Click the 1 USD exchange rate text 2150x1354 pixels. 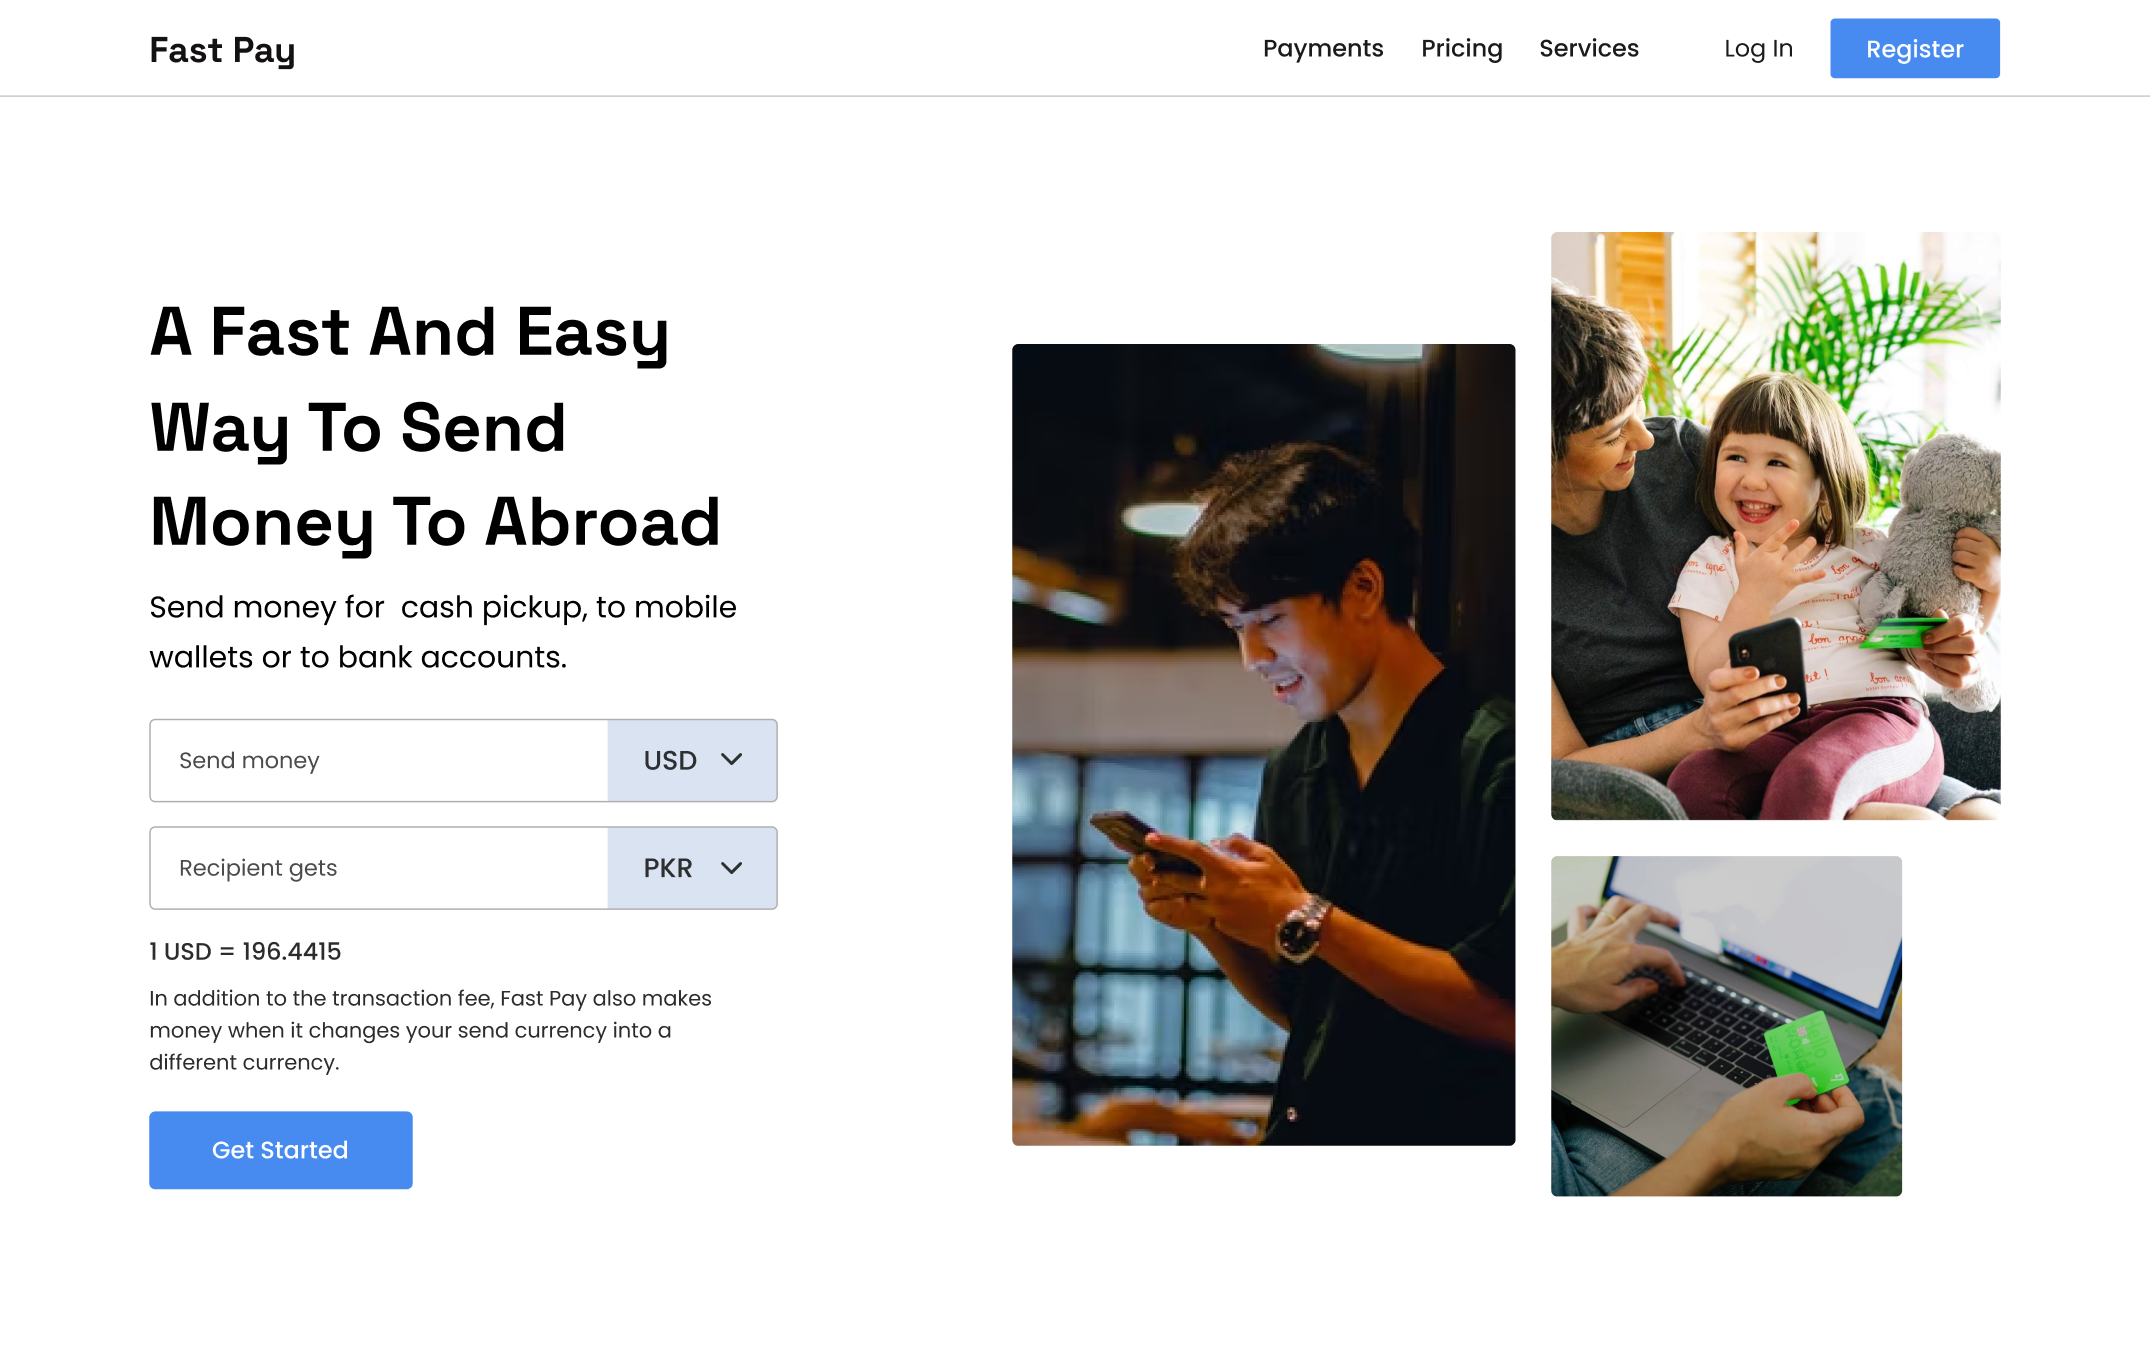pyautogui.click(x=245, y=951)
